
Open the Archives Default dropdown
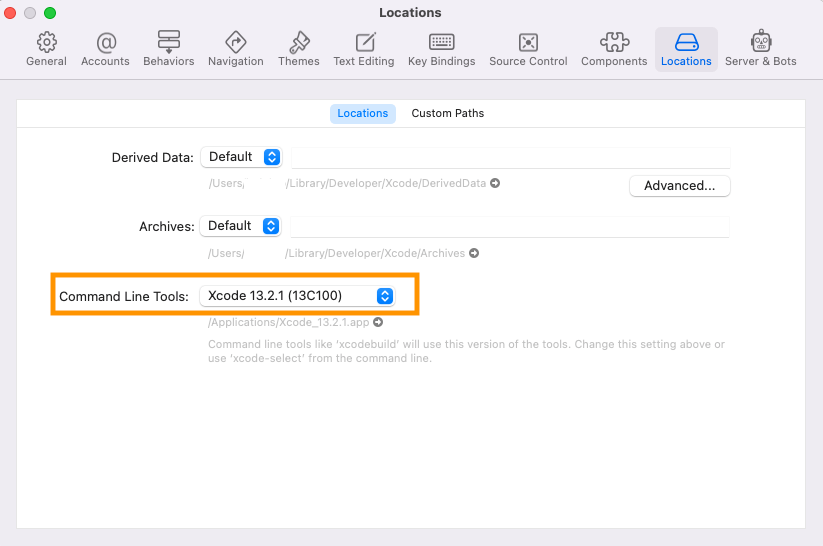[240, 226]
